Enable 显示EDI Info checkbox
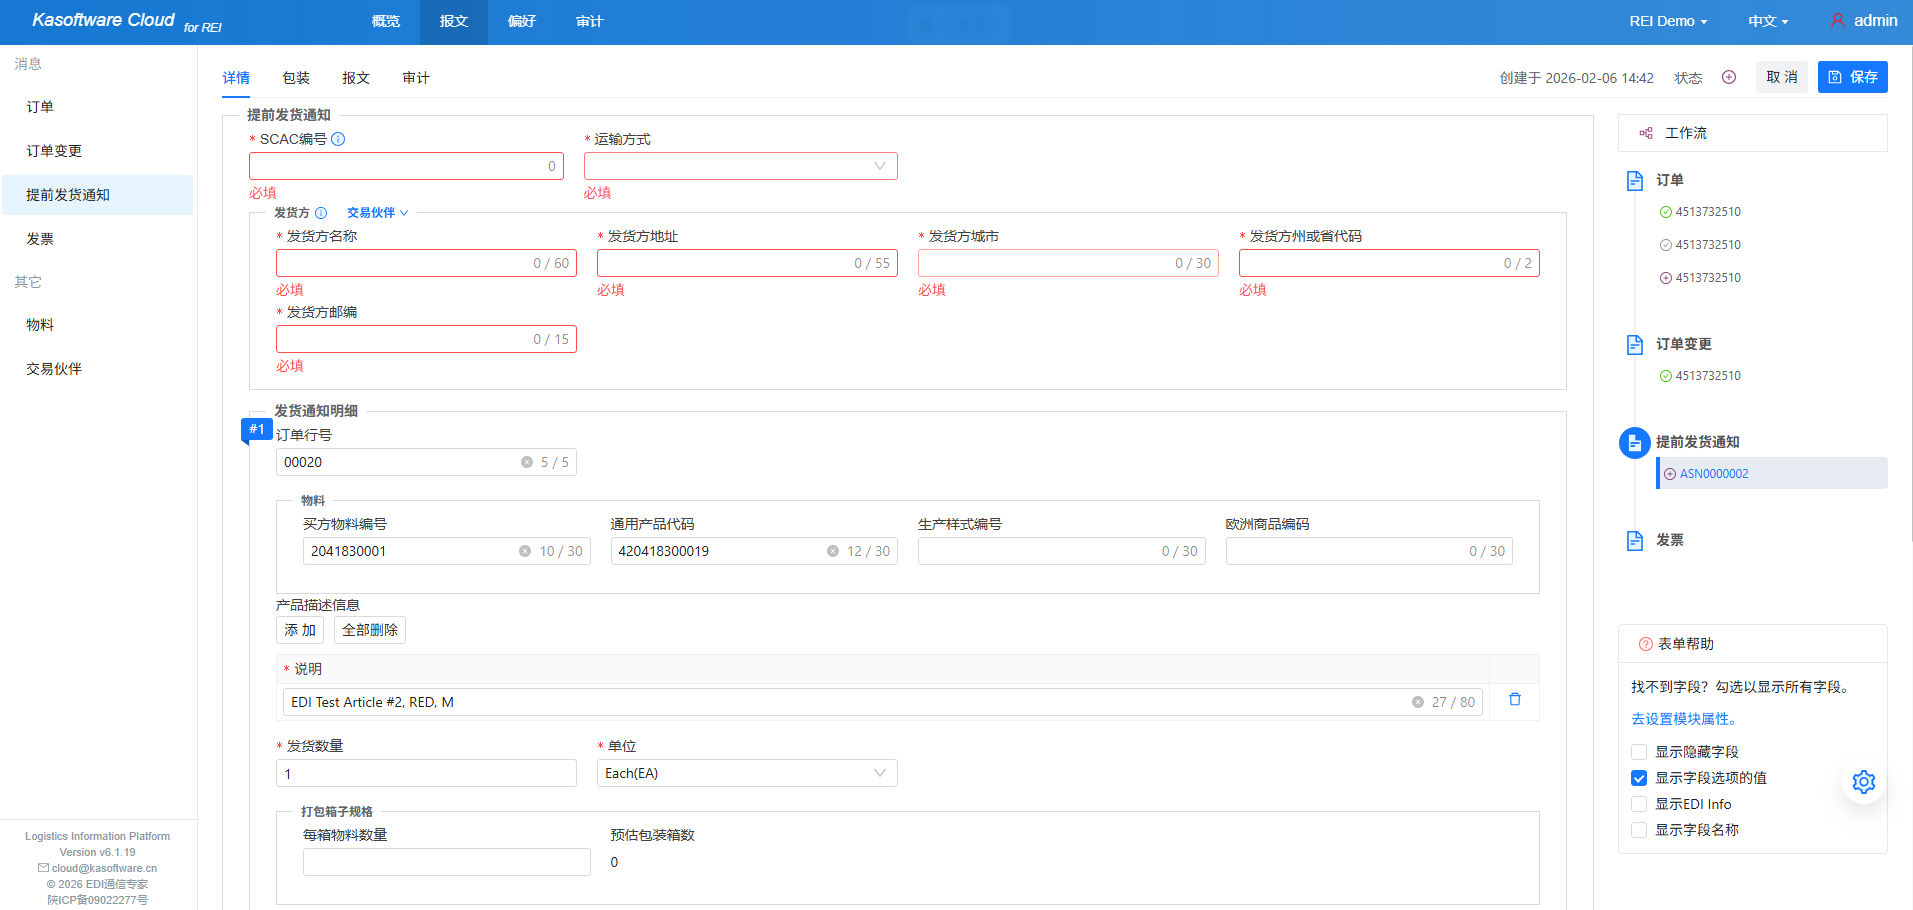Image resolution: width=1913 pixels, height=910 pixels. coord(1639,804)
